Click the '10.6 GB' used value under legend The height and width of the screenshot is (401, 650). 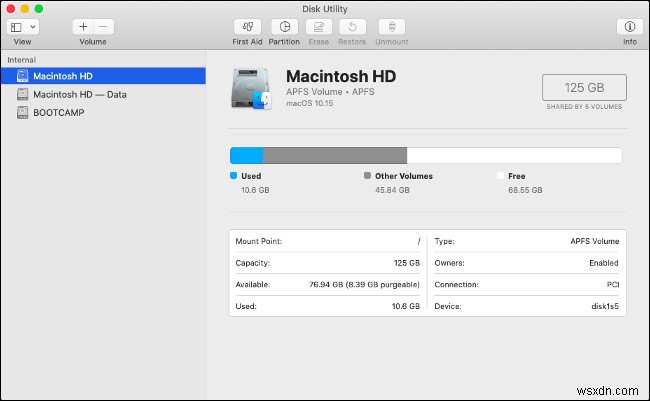[255, 190]
